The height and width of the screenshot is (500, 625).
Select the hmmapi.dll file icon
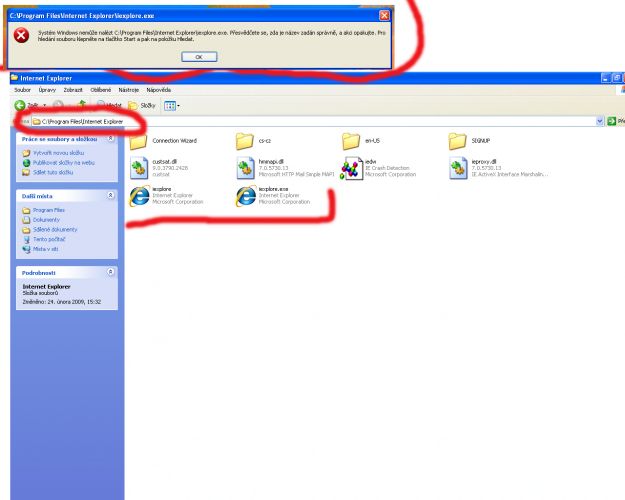(246, 168)
